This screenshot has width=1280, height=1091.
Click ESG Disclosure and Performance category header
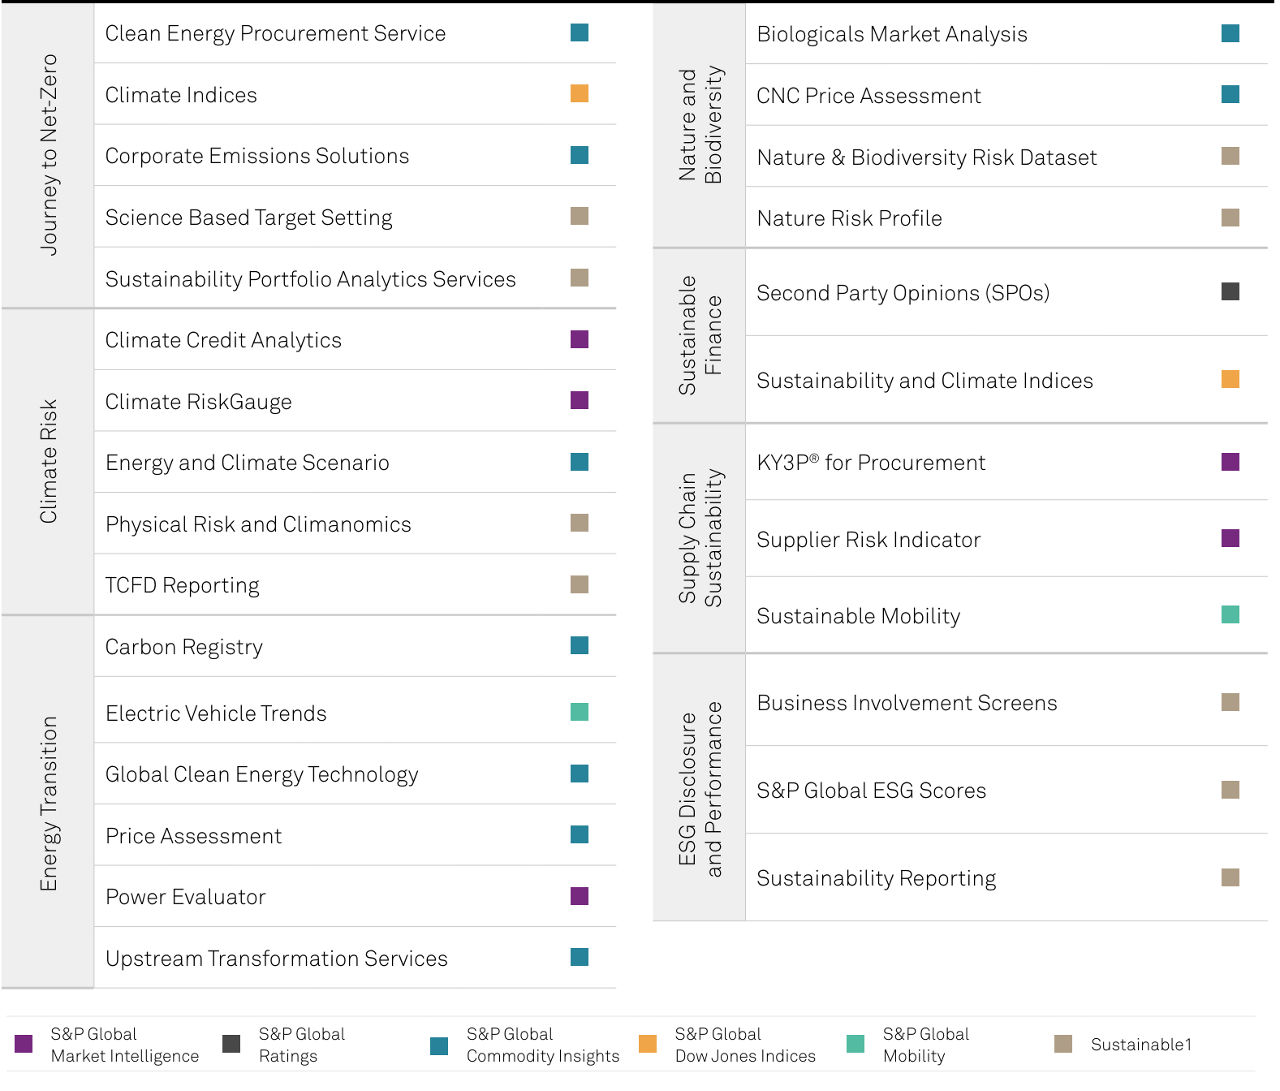(700, 788)
